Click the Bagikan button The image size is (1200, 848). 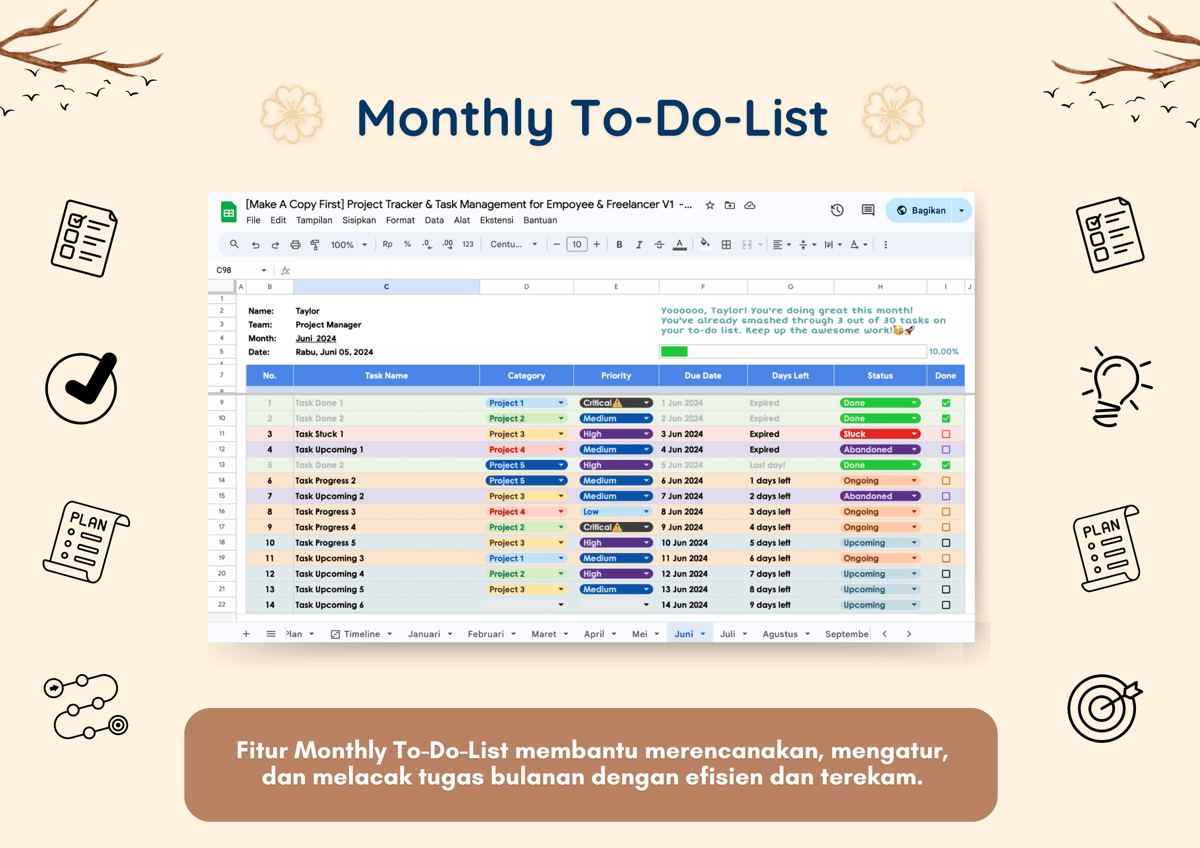coord(926,210)
